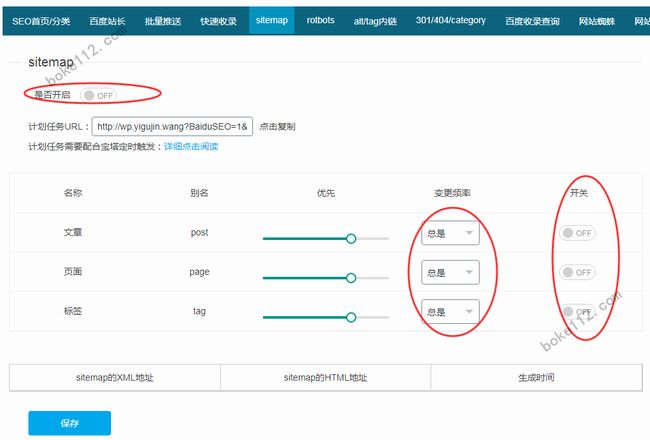Click the 名称 column header
Viewport: 650px width, 440px height.
coord(73,193)
